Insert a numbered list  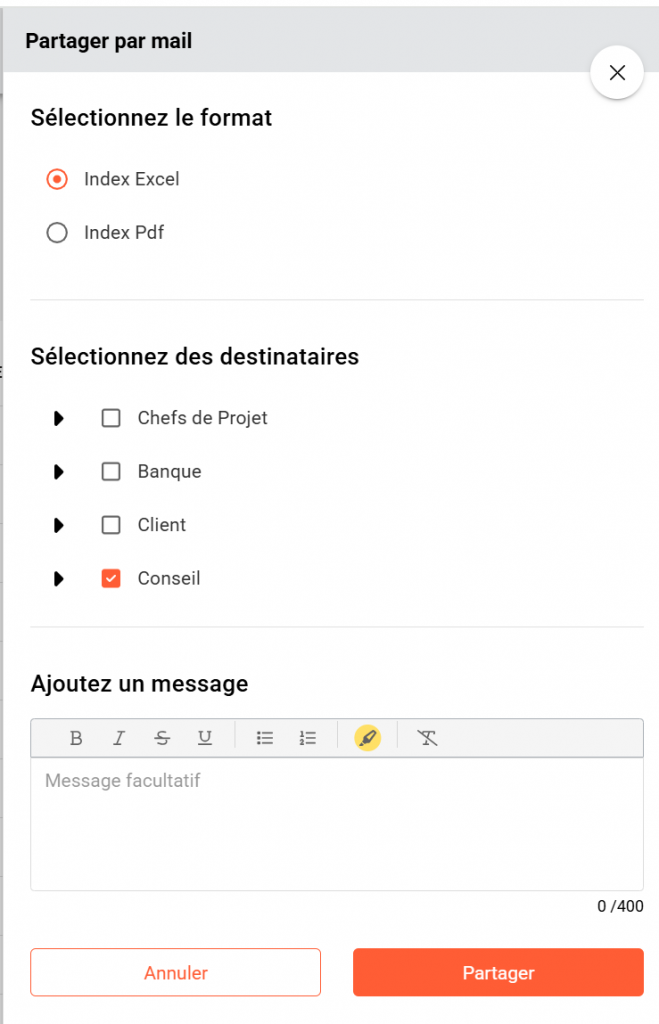point(308,738)
